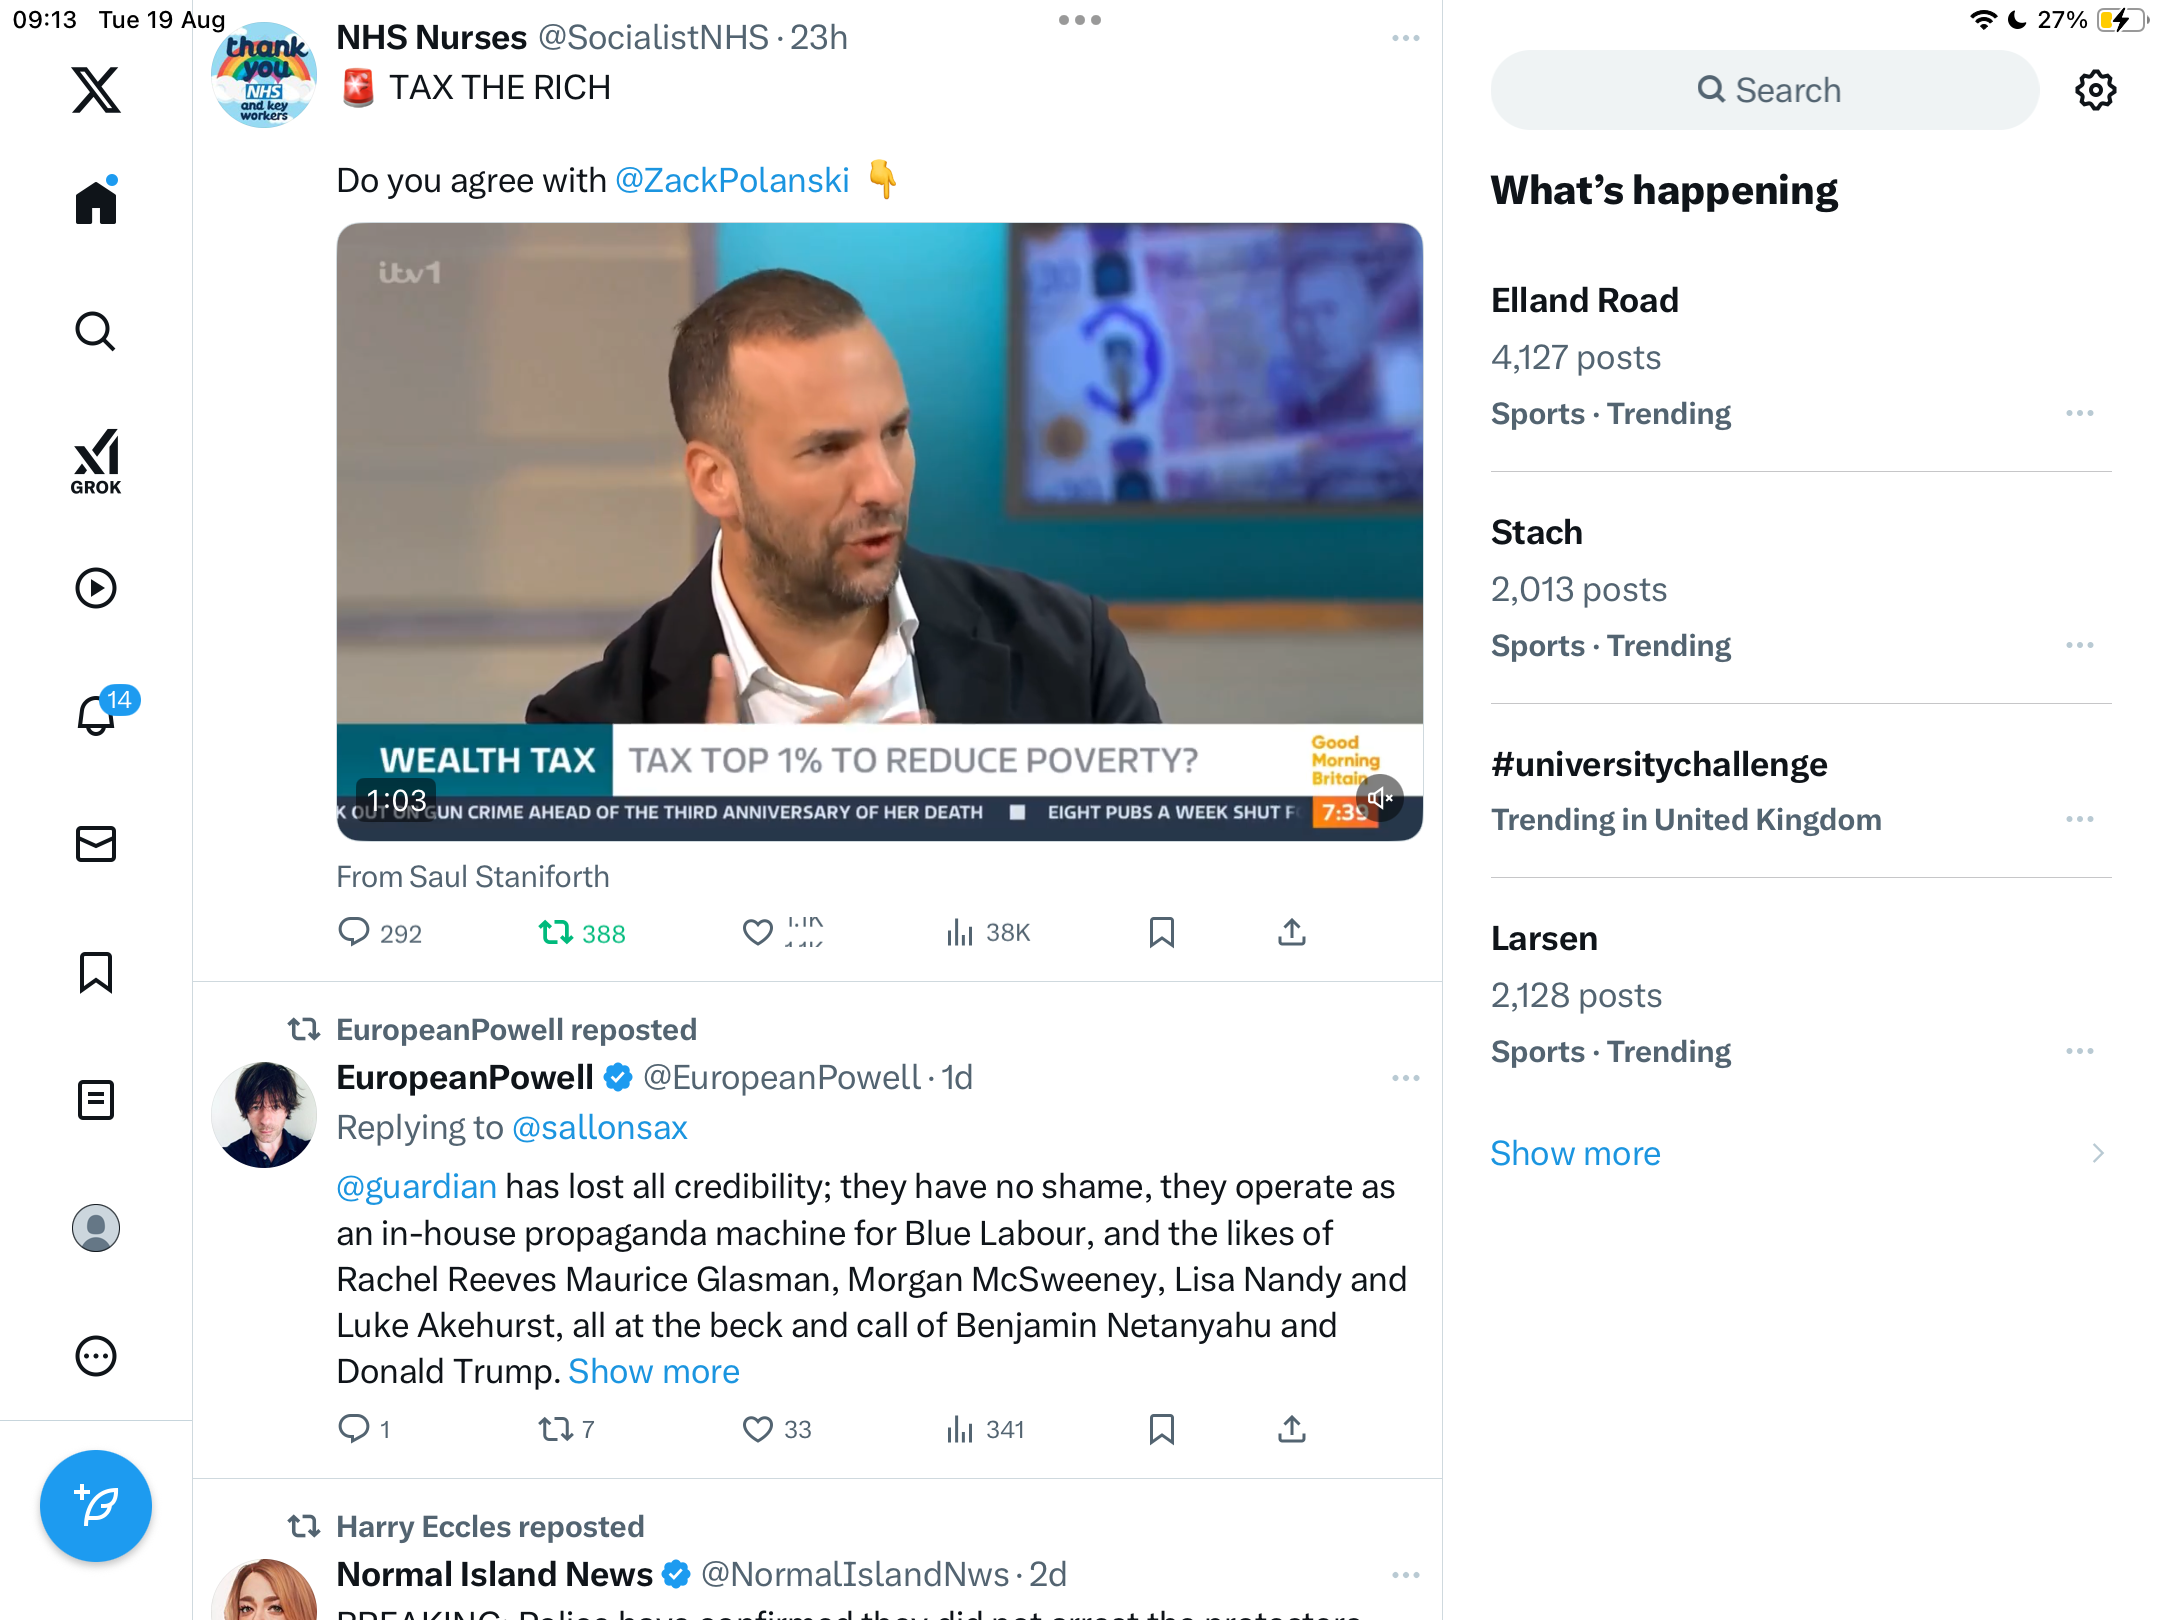Open the video tab play icon
The height and width of the screenshot is (1620, 2160).
[96, 588]
